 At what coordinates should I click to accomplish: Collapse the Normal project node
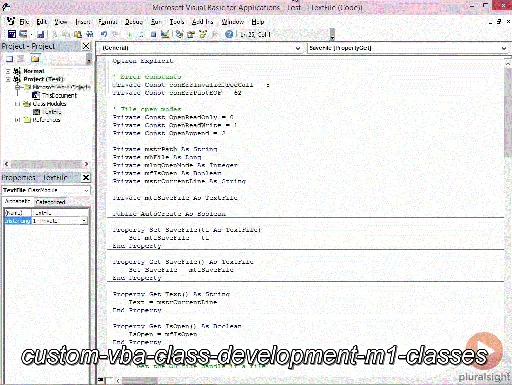click(8, 71)
